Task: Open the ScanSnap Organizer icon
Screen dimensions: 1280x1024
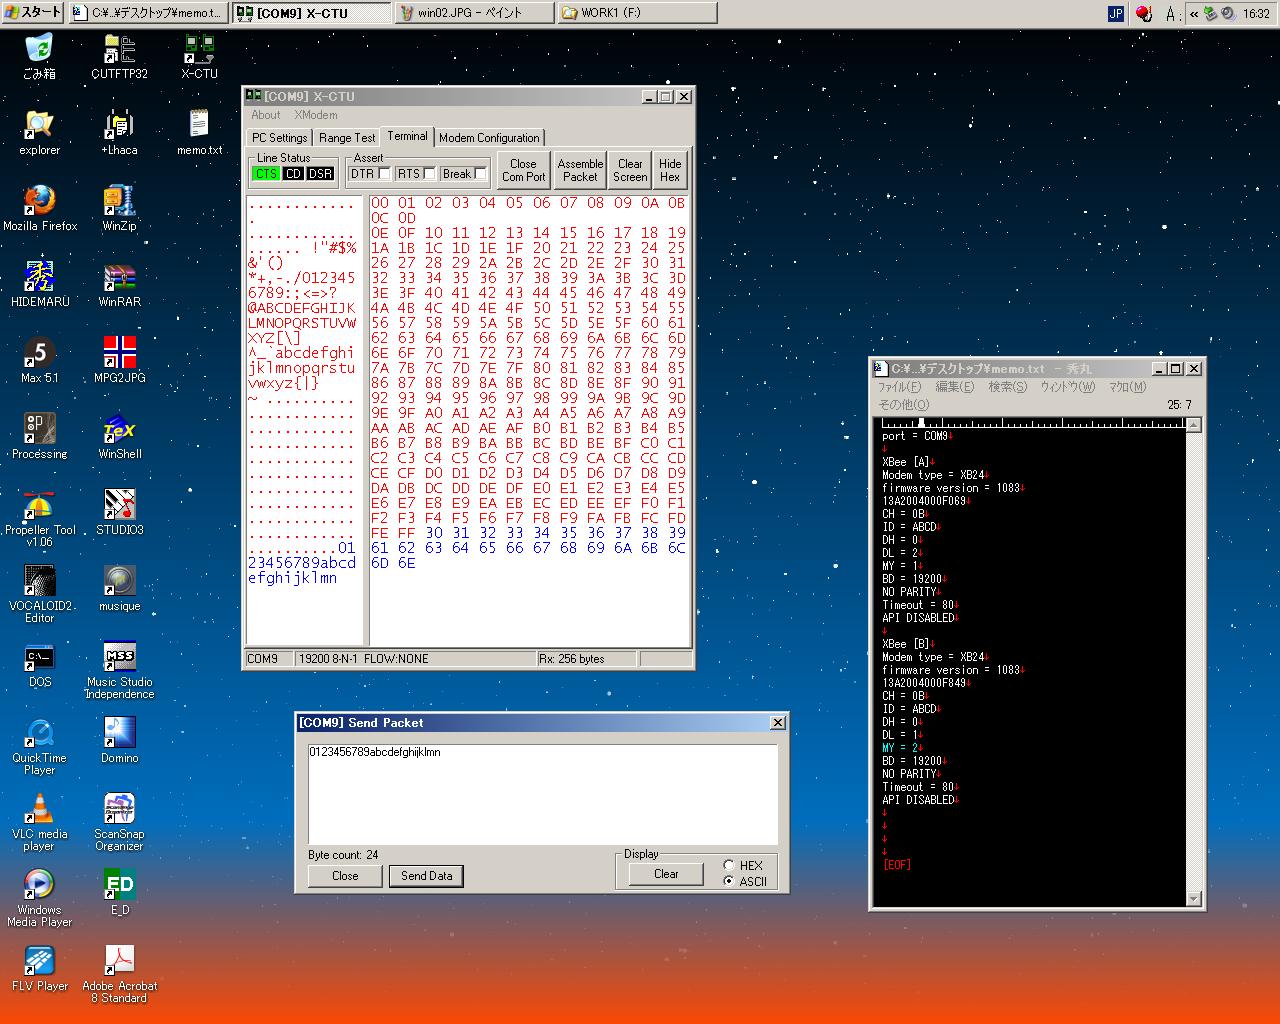Action: point(119,809)
